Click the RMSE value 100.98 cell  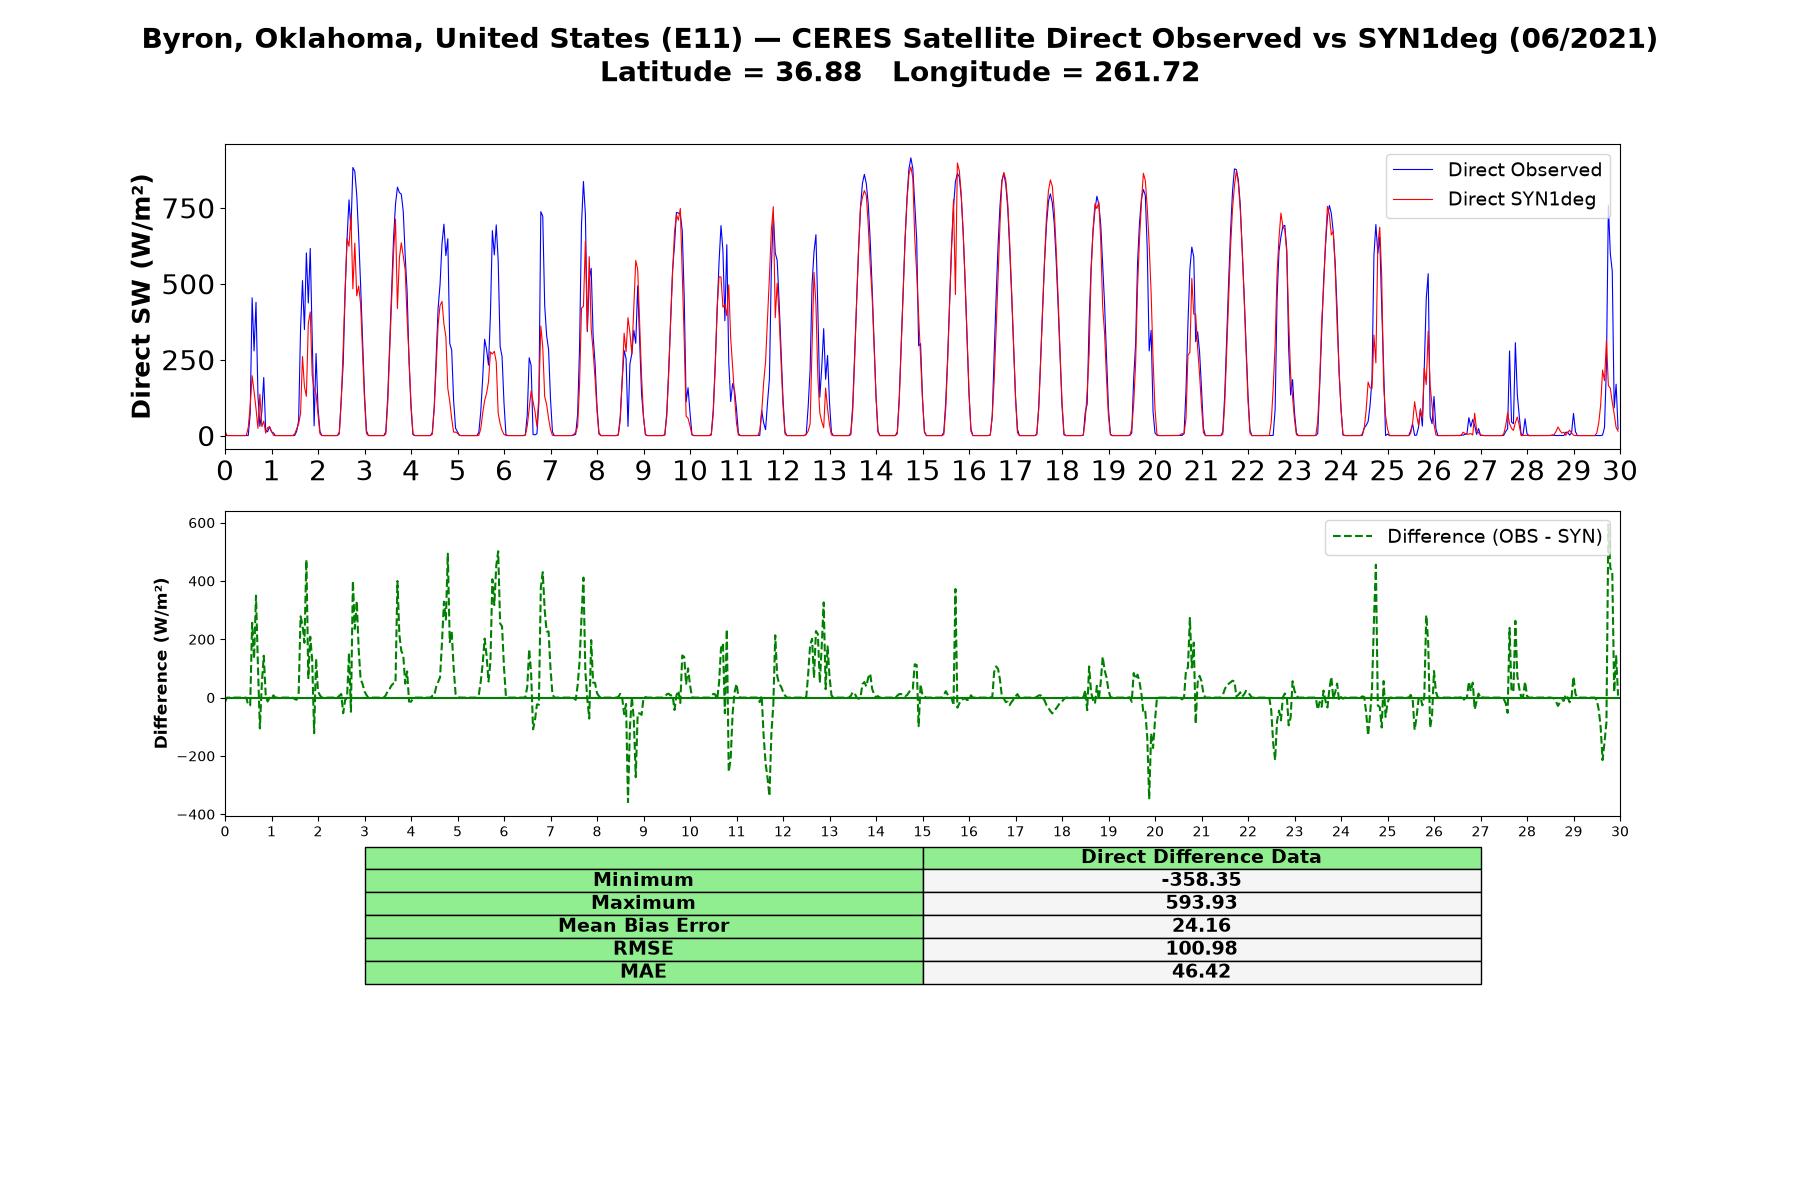(x=1201, y=949)
